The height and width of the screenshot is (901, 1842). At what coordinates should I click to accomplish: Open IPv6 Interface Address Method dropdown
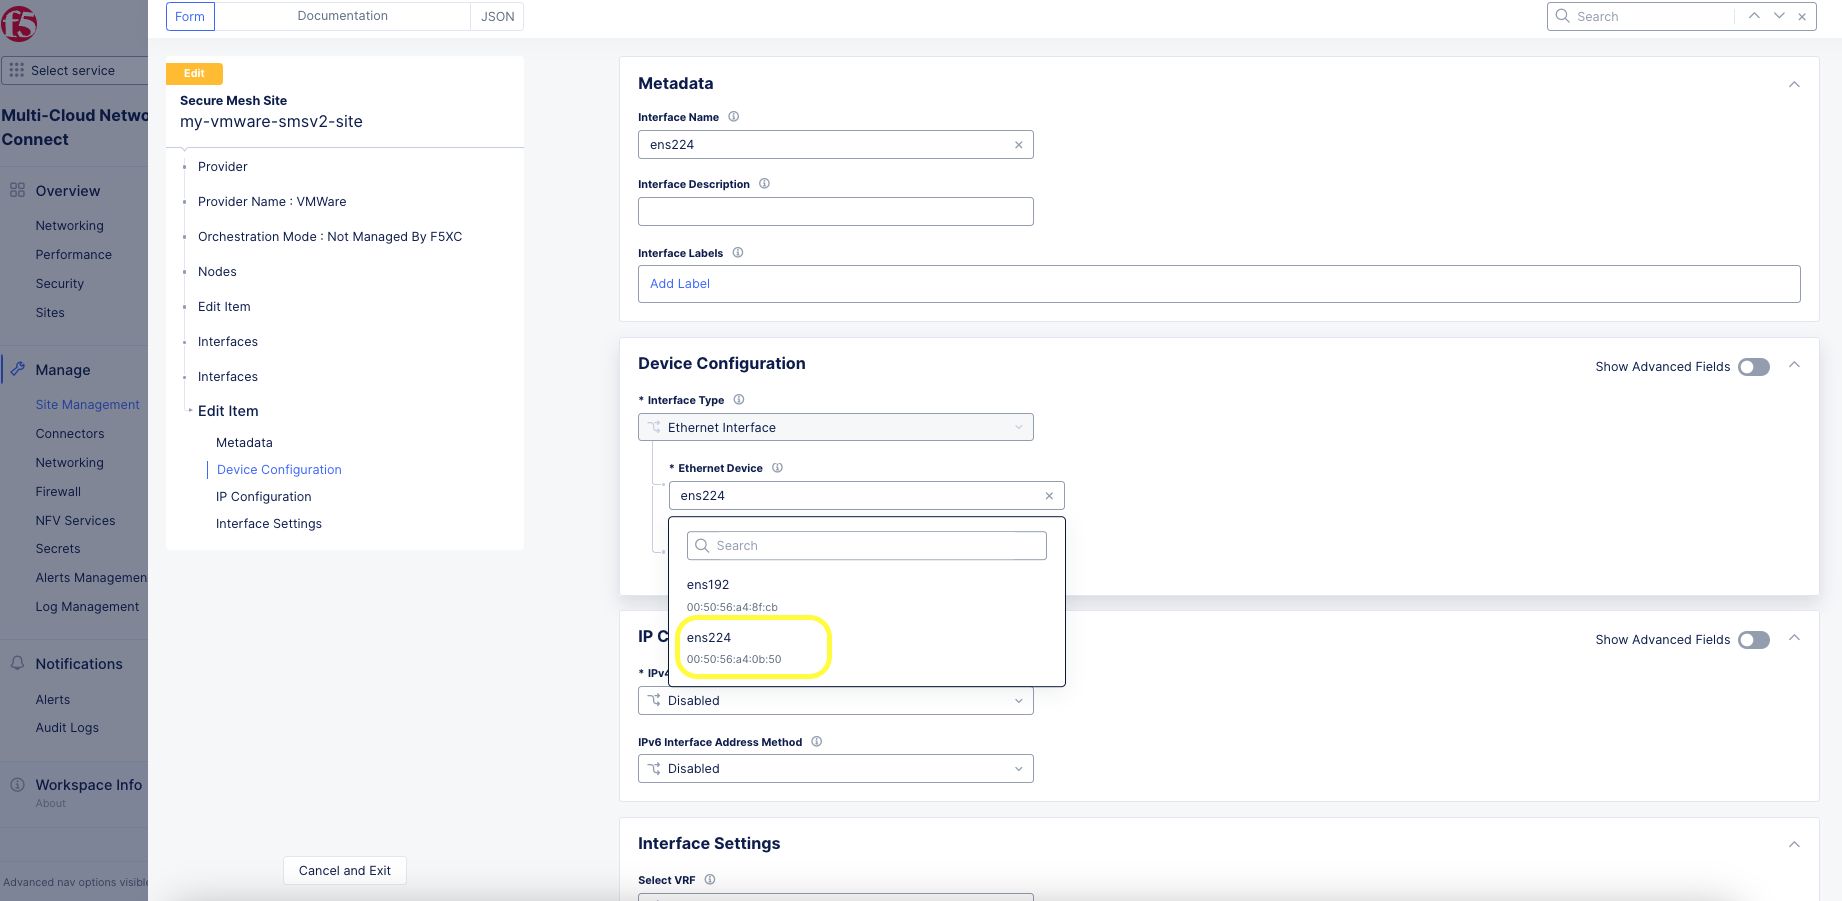835,769
